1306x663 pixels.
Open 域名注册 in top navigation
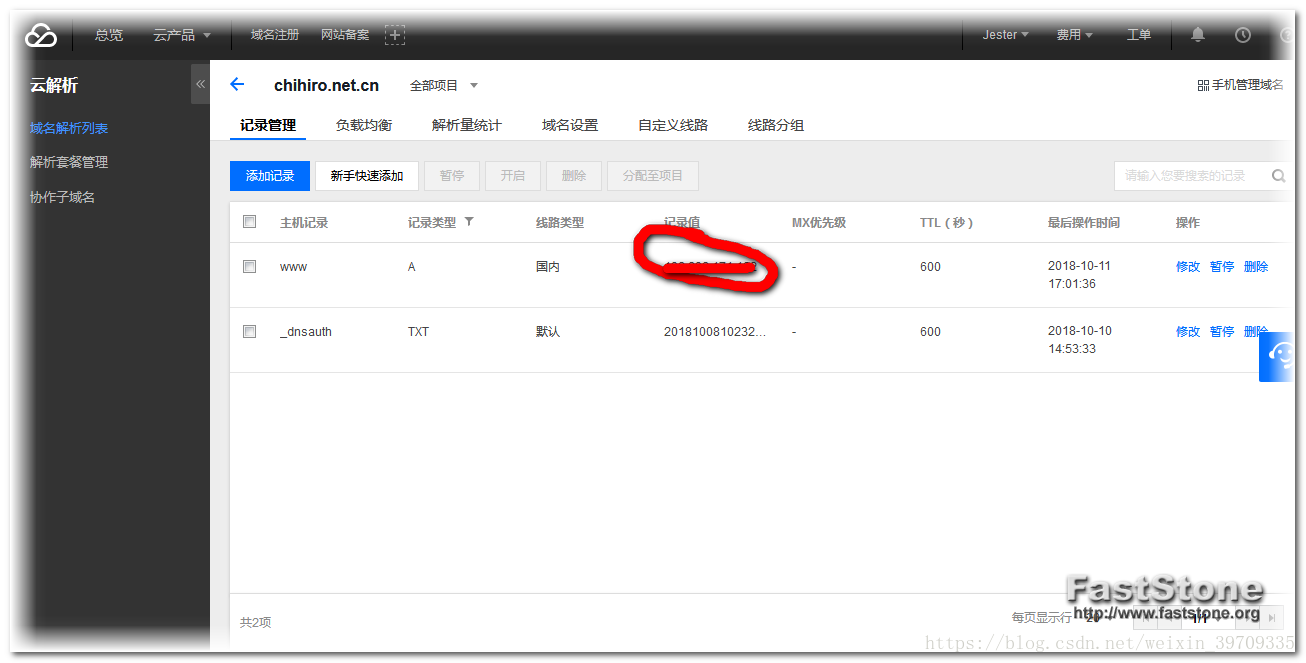pos(275,35)
